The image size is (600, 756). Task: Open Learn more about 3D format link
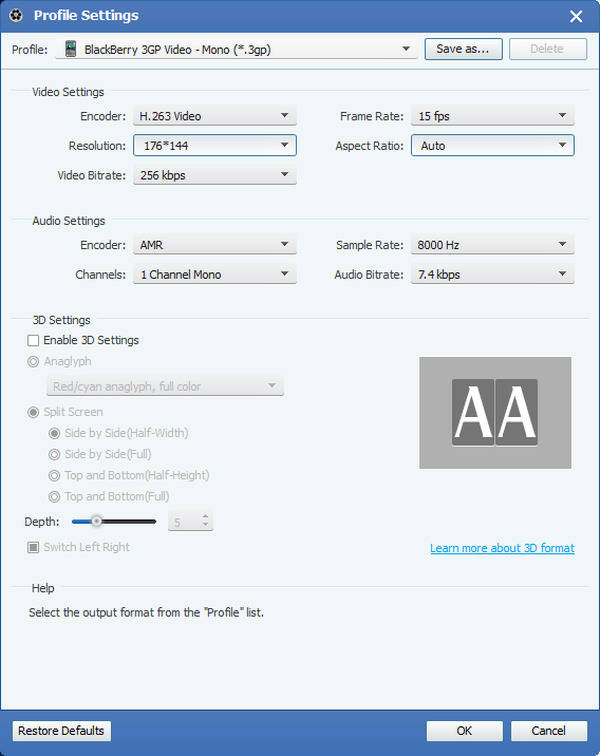point(502,548)
